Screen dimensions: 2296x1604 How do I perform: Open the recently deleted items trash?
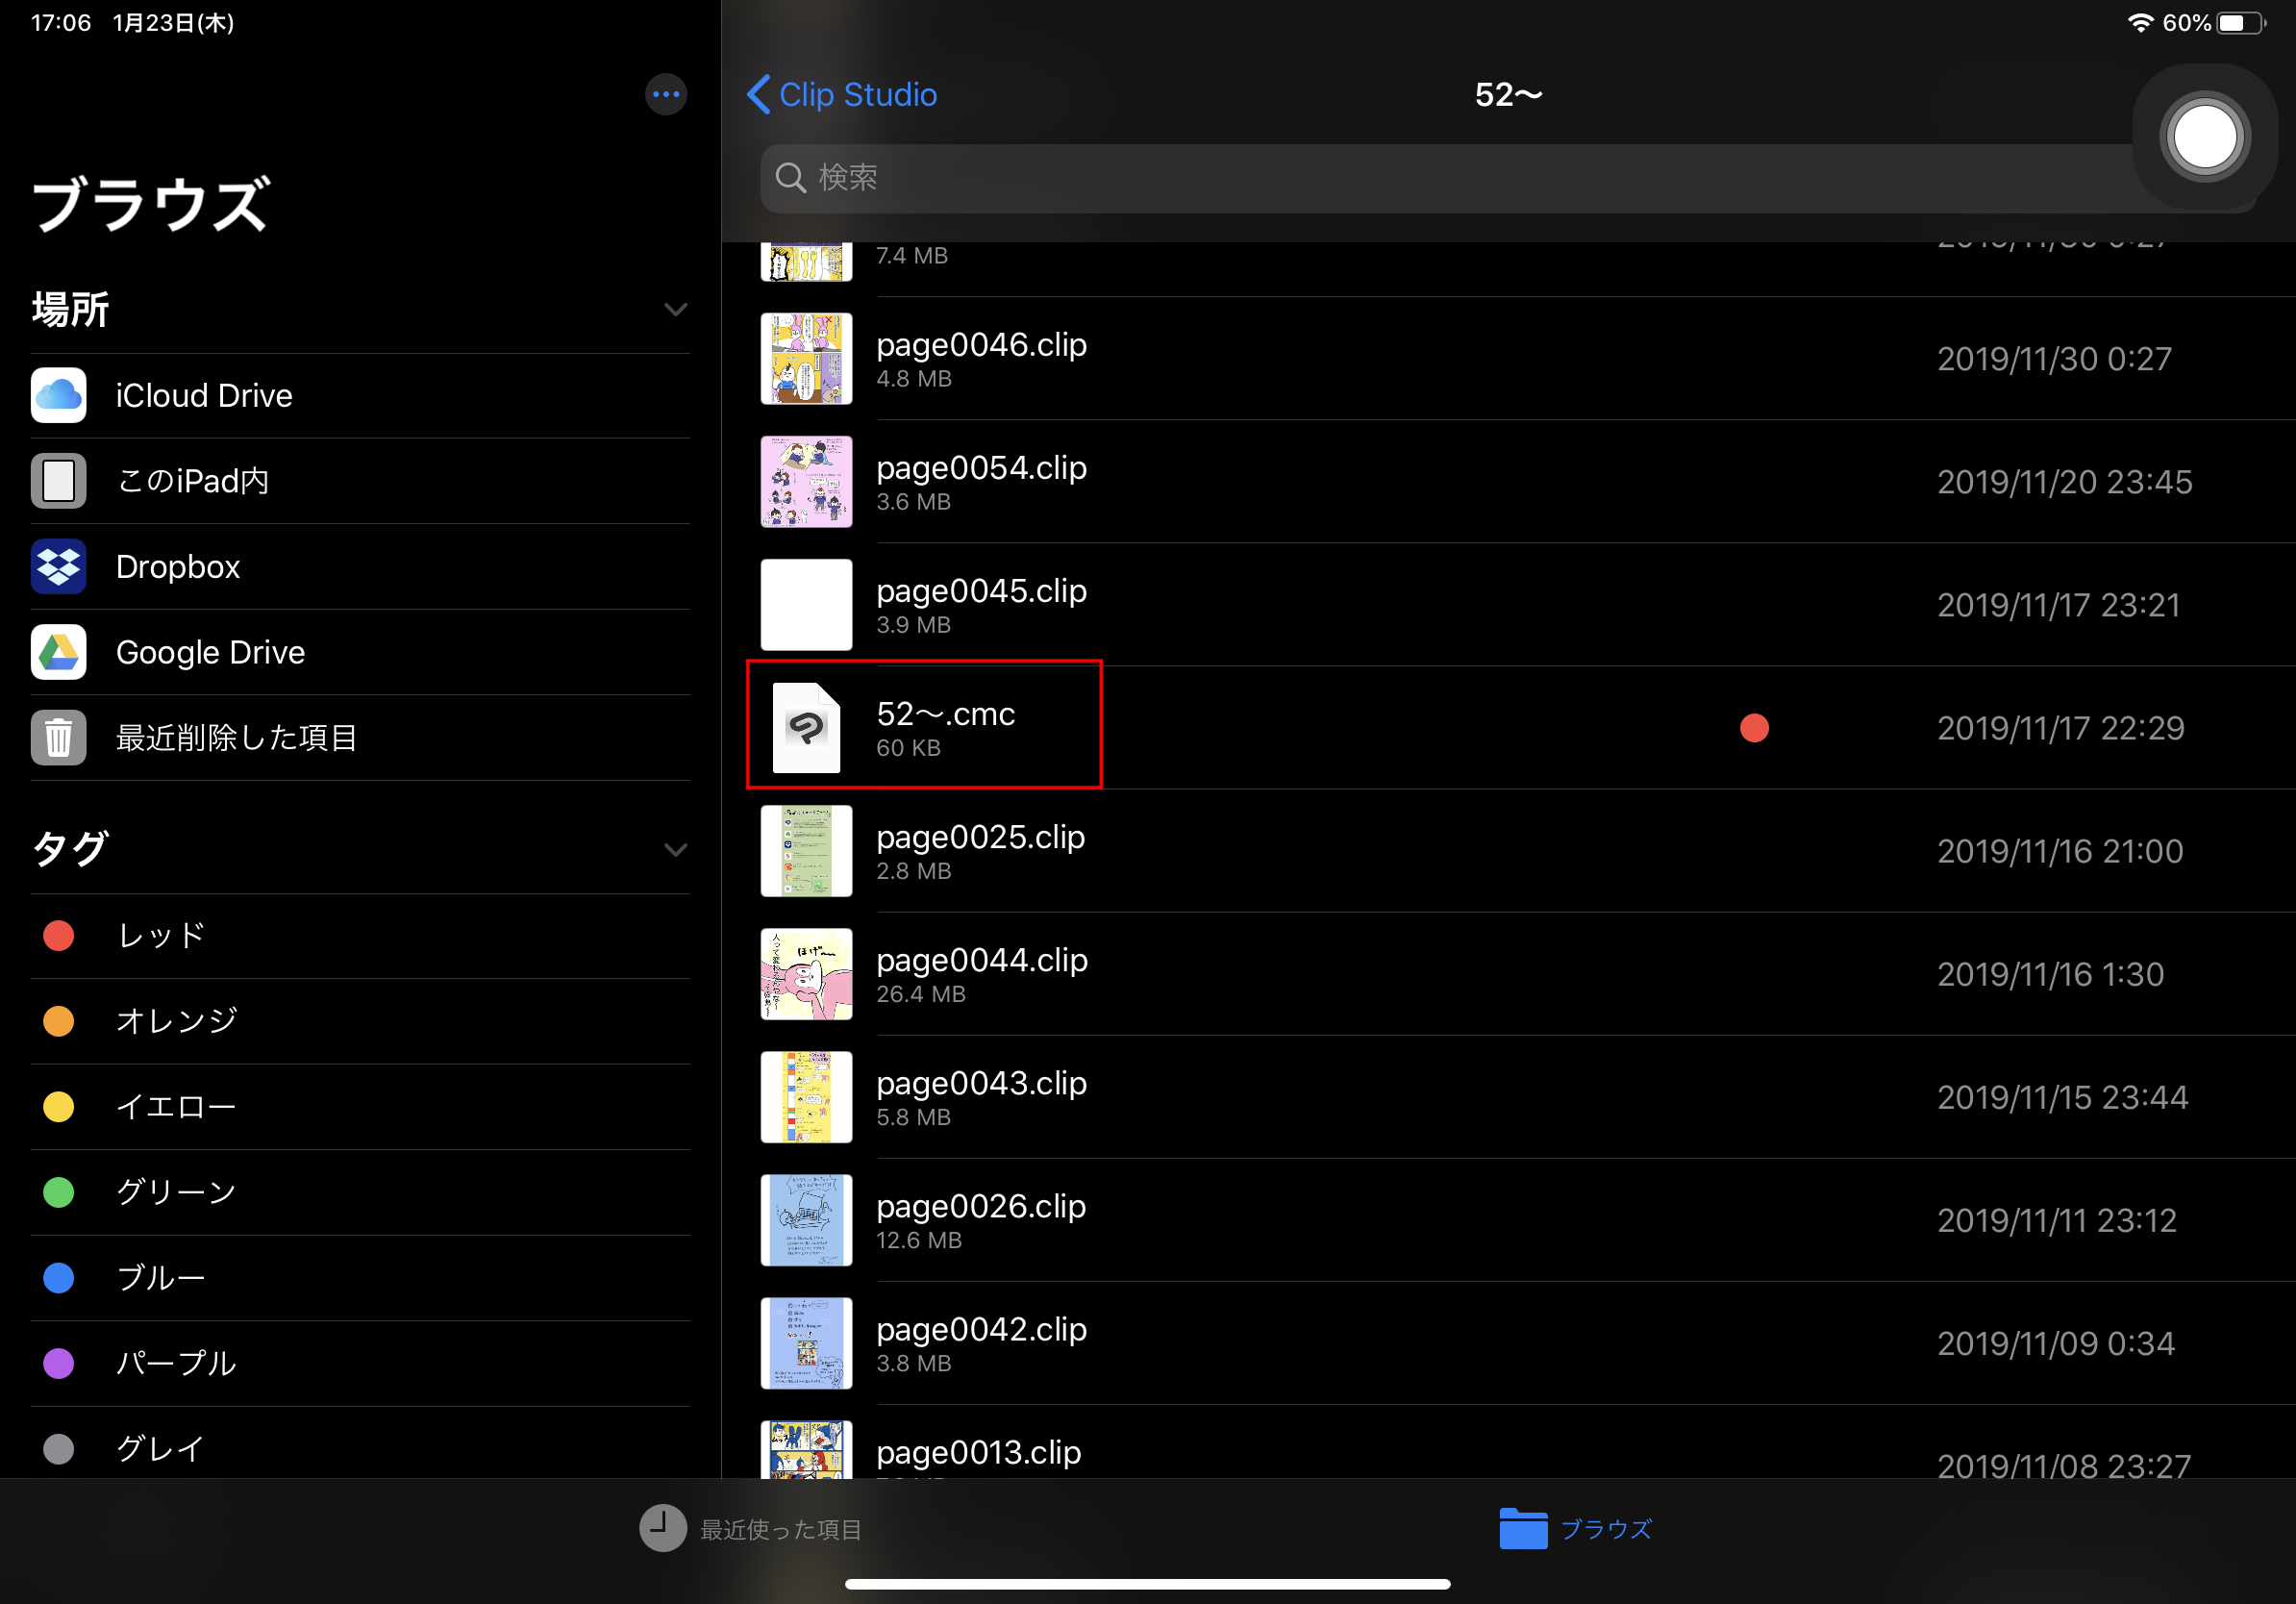click(236, 738)
